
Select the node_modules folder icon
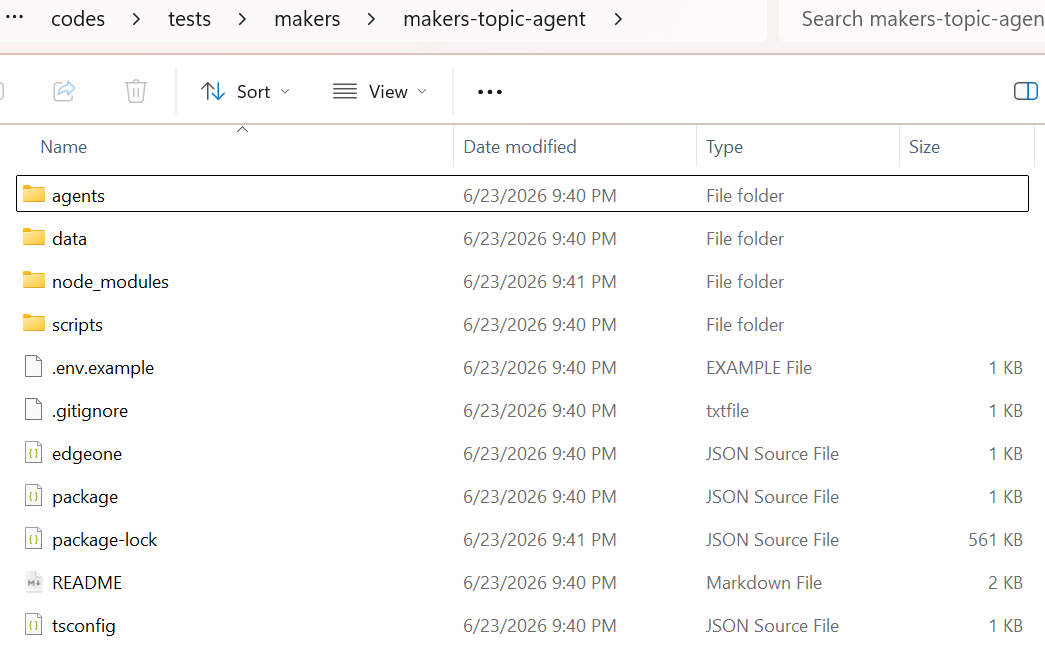tap(33, 280)
